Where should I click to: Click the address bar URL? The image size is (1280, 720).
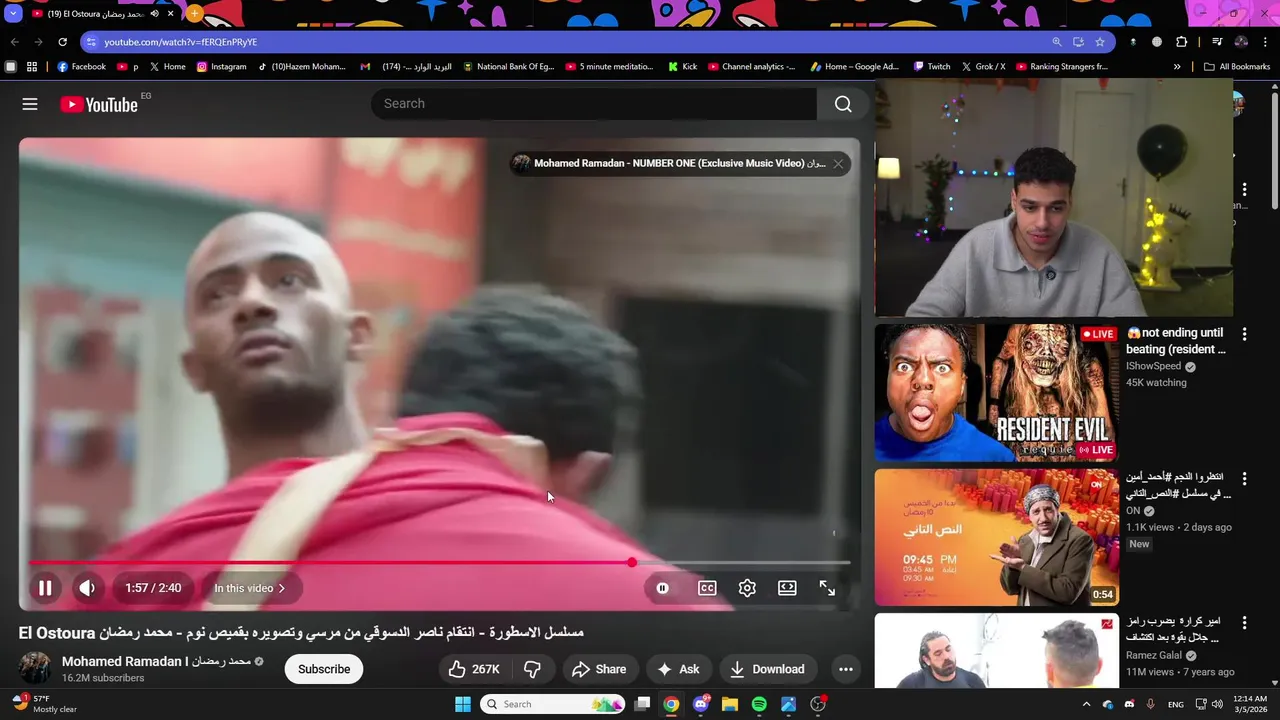point(180,42)
